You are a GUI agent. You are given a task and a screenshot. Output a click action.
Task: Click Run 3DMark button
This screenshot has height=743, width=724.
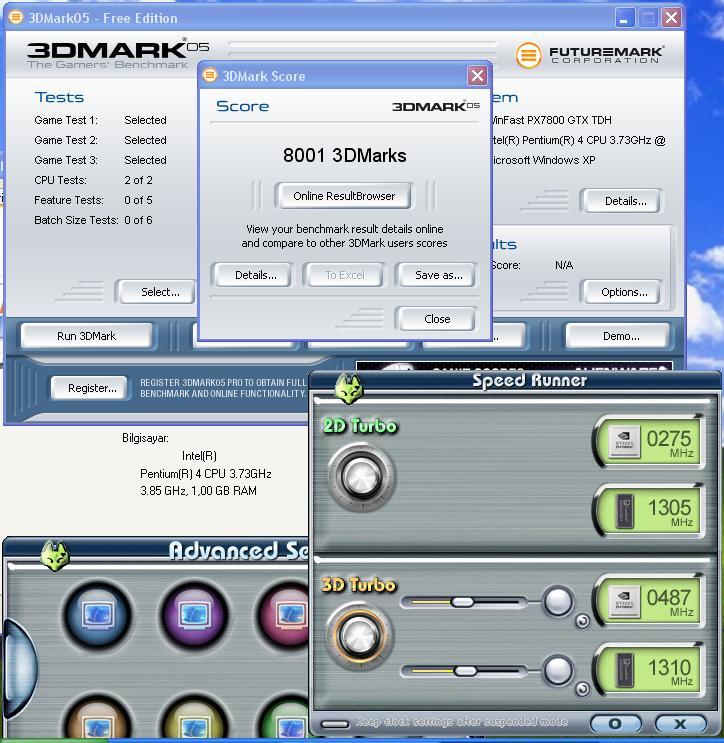click(x=86, y=336)
